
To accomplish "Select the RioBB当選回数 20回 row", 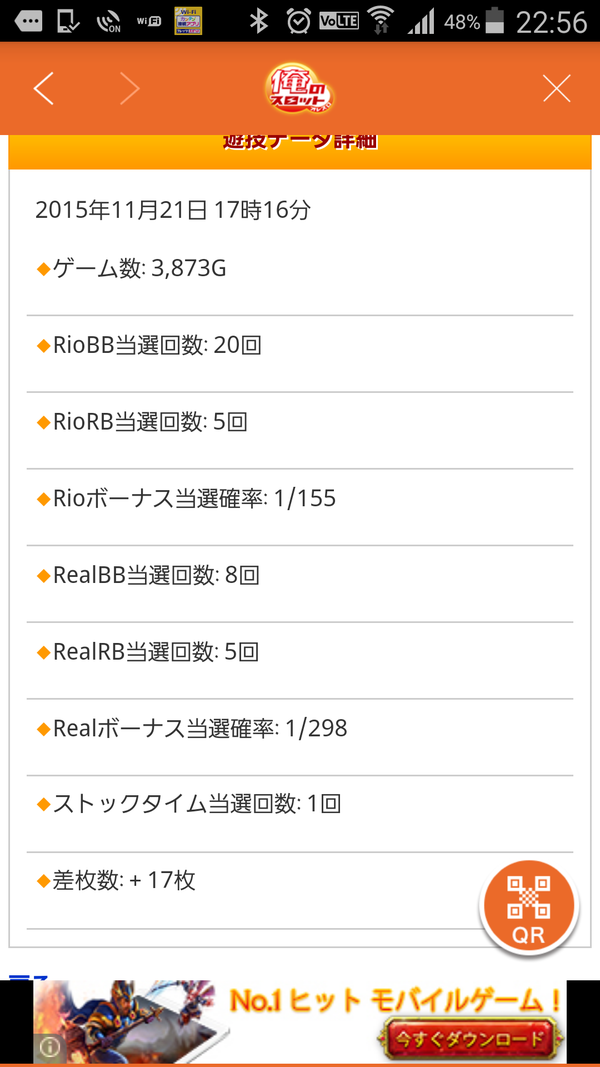I will click(x=300, y=346).
